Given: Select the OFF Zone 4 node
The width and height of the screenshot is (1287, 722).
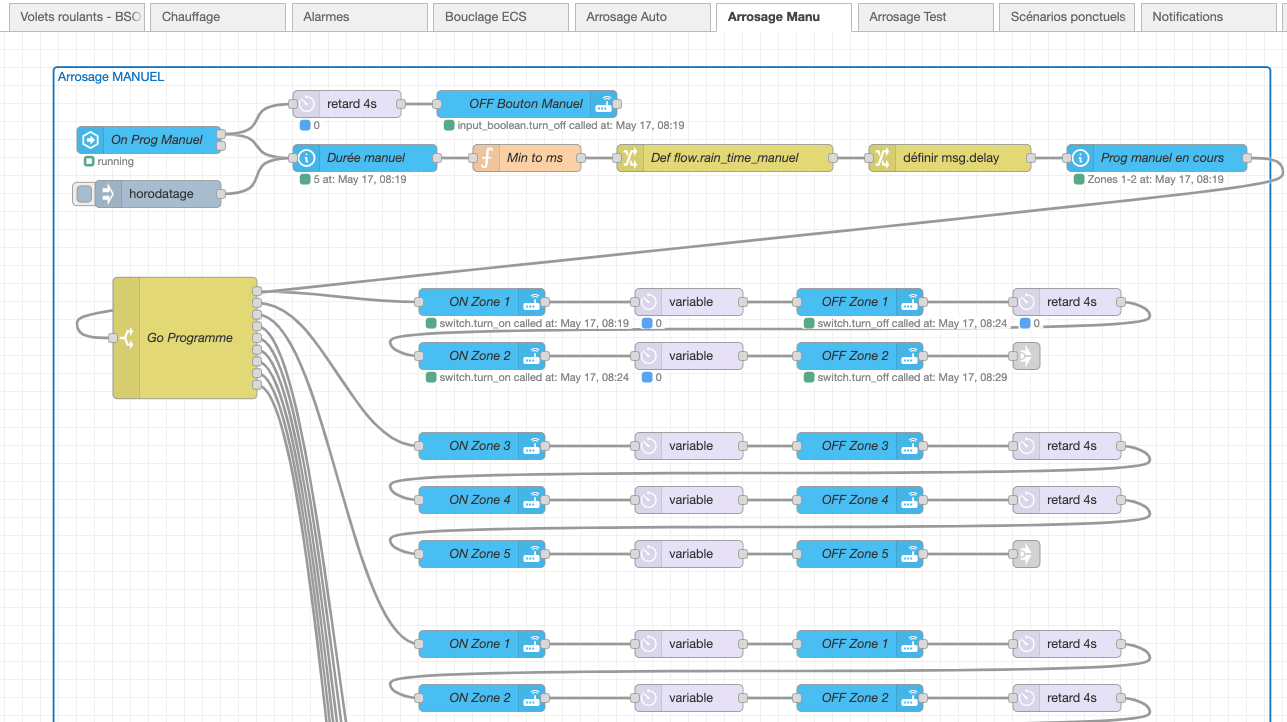Looking at the screenshot, I should click(x=855, y=500).
